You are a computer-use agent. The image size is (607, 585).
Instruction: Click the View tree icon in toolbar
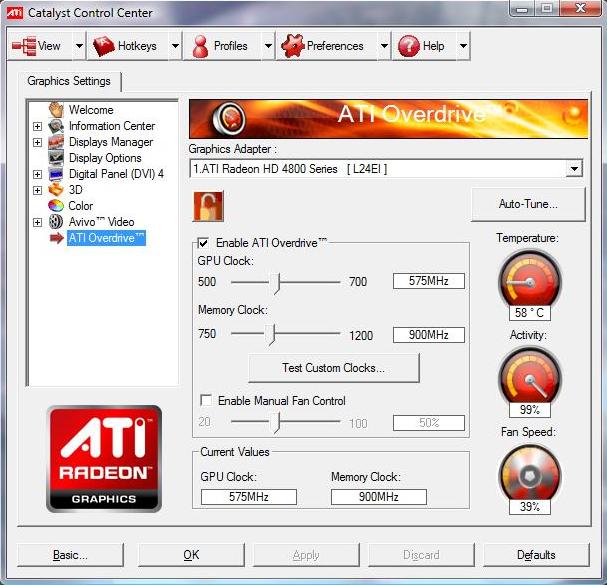tap(24, 46)
